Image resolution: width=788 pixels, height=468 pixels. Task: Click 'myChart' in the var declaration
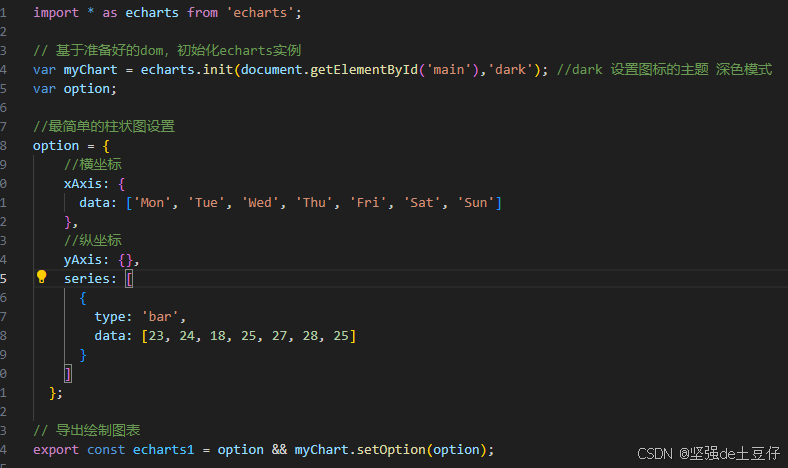pyautogui.click(x=90, y=69)
